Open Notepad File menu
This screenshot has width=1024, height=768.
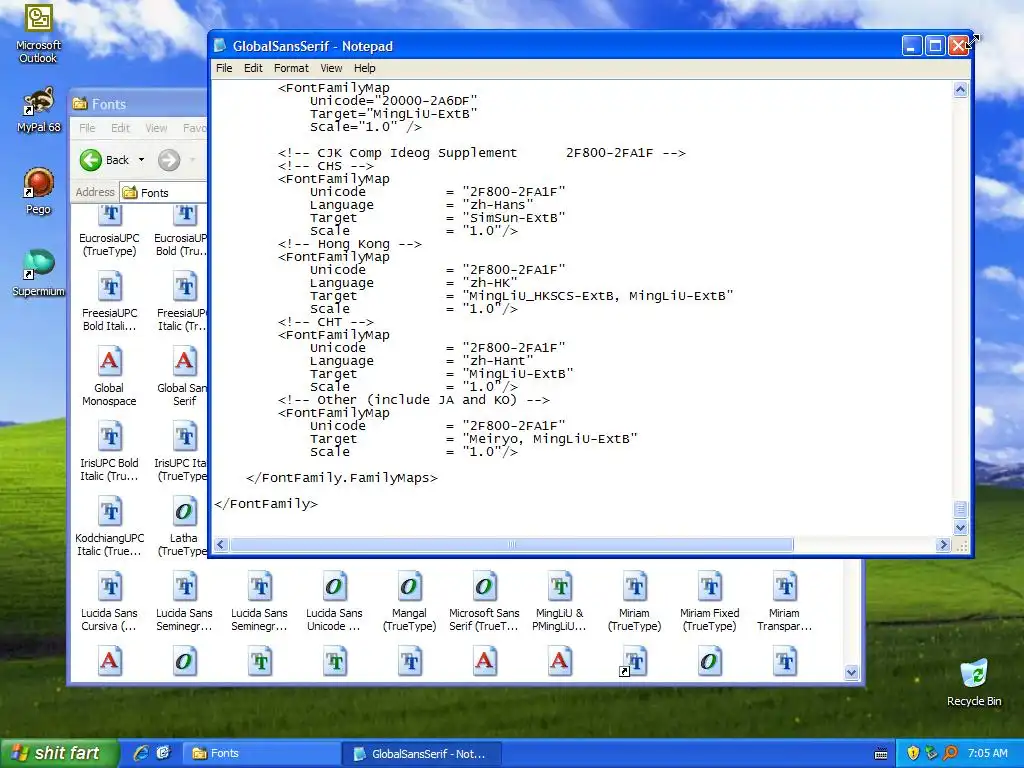coord(224,68)
